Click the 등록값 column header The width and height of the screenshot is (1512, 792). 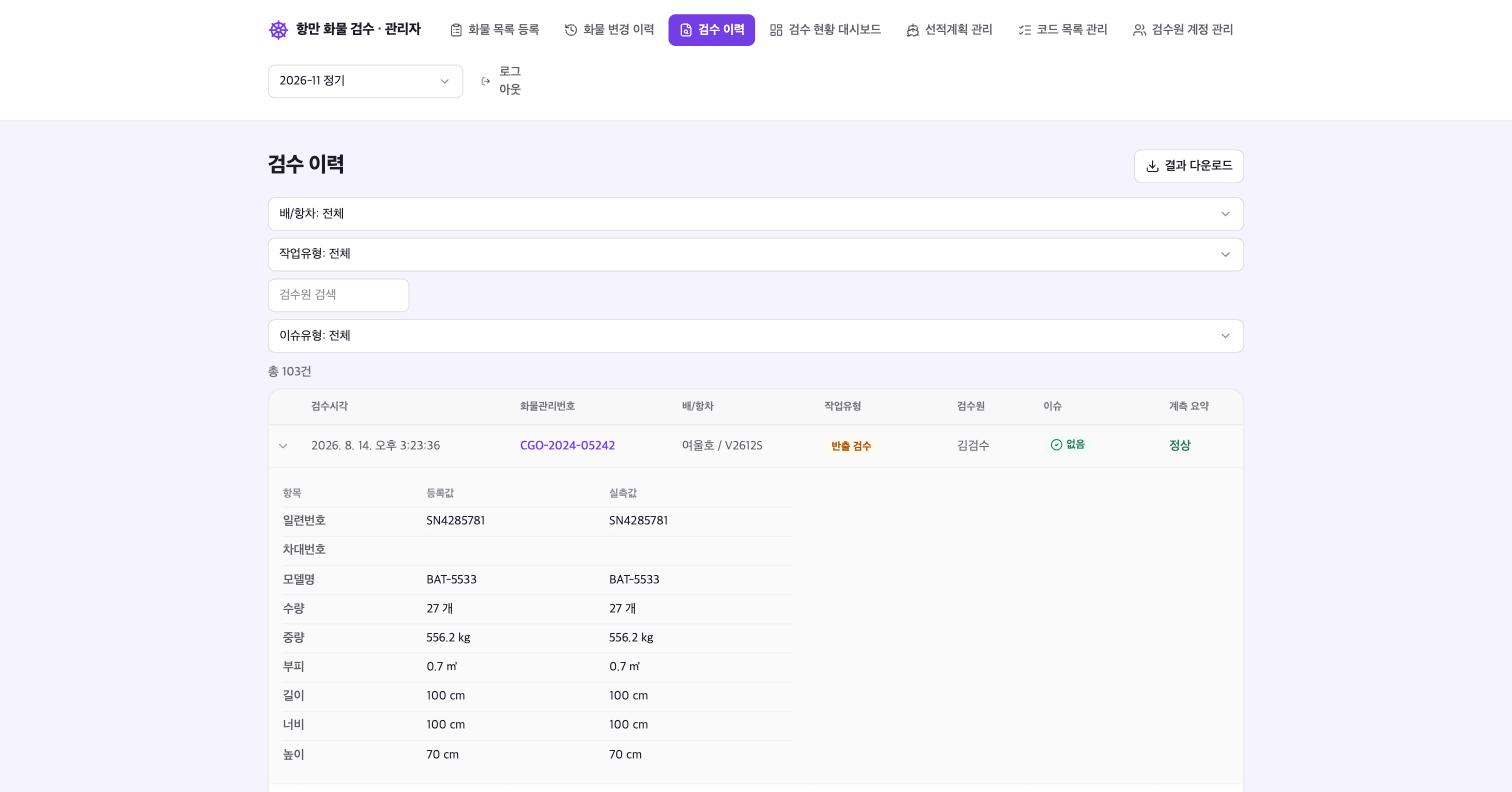pyautogui.click(x=440, y=493)
